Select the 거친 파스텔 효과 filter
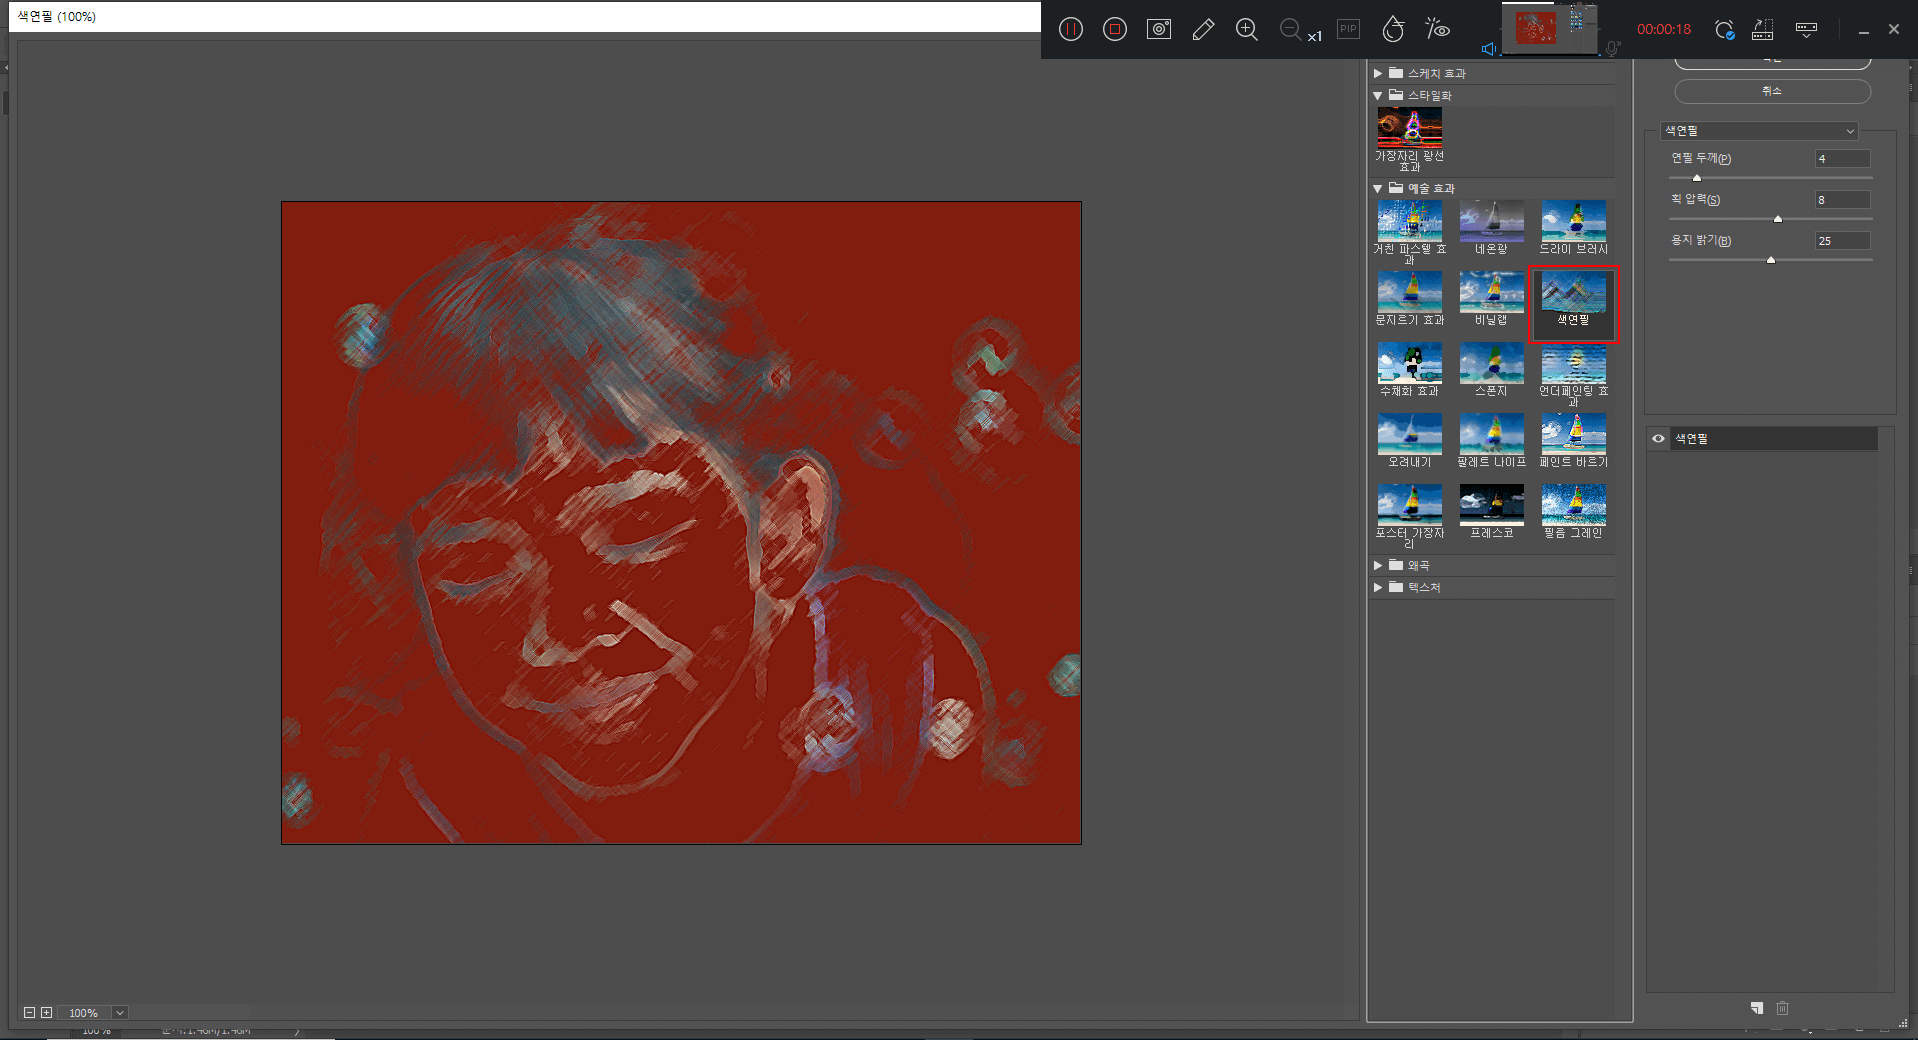The height and width of the screenshot is (1040, 1918). (1409, 220)
